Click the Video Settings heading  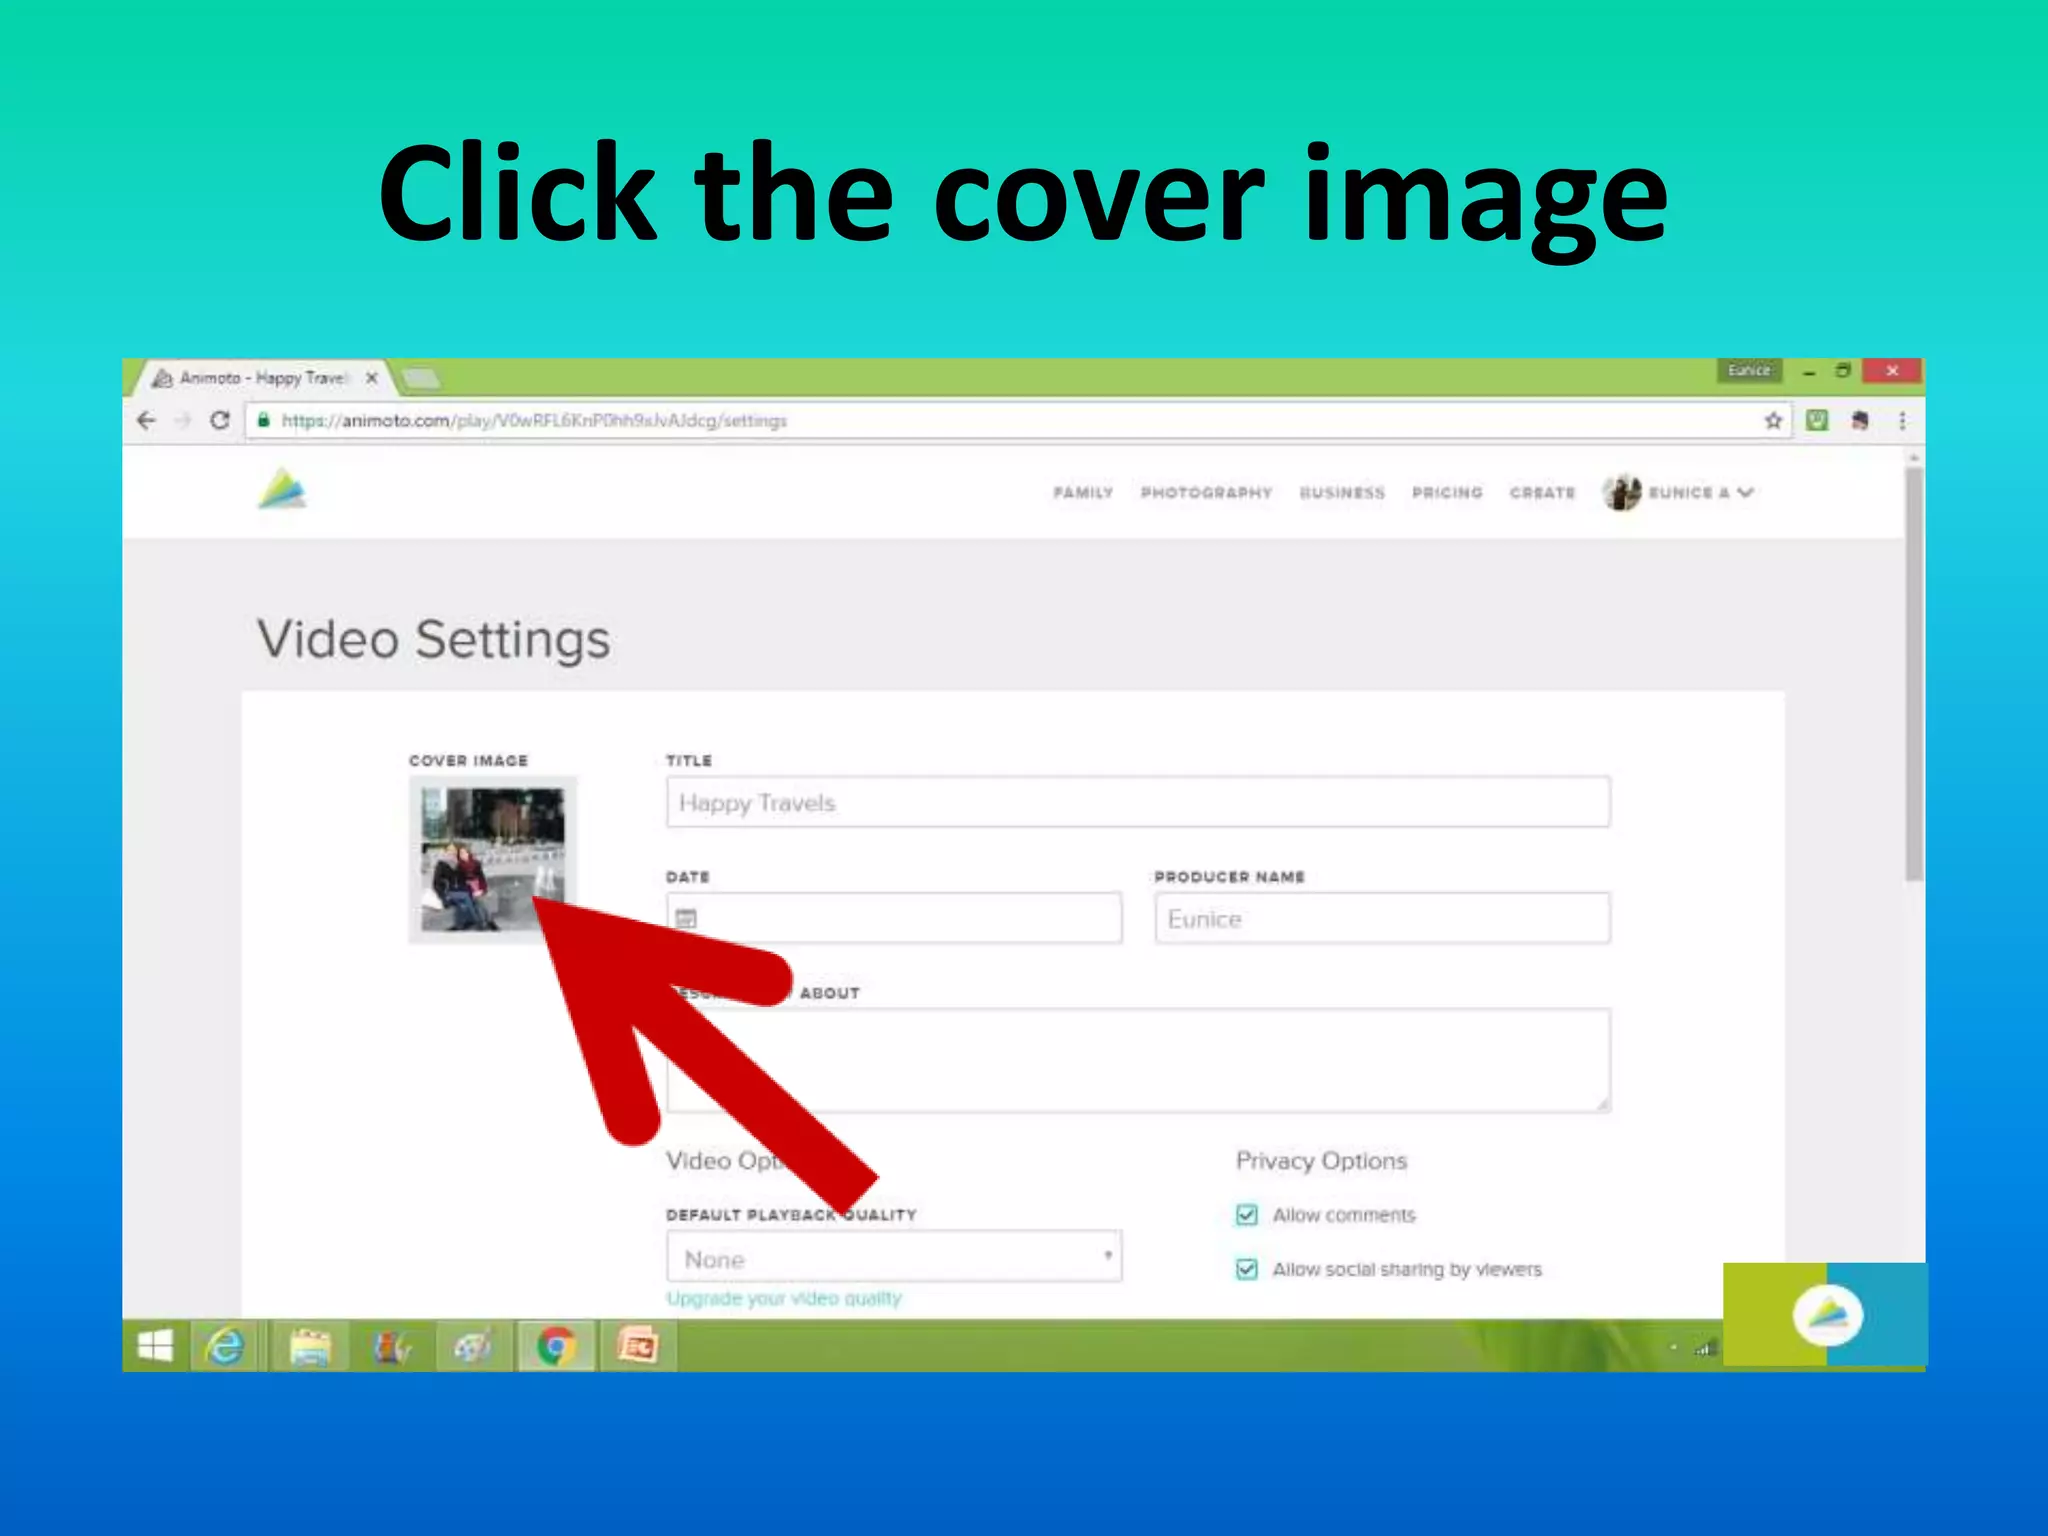pyautogui.click(x=433, y=640)
